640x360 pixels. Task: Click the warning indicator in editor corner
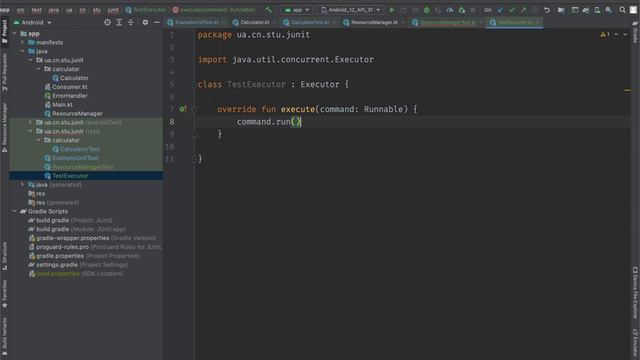(604, 35)
